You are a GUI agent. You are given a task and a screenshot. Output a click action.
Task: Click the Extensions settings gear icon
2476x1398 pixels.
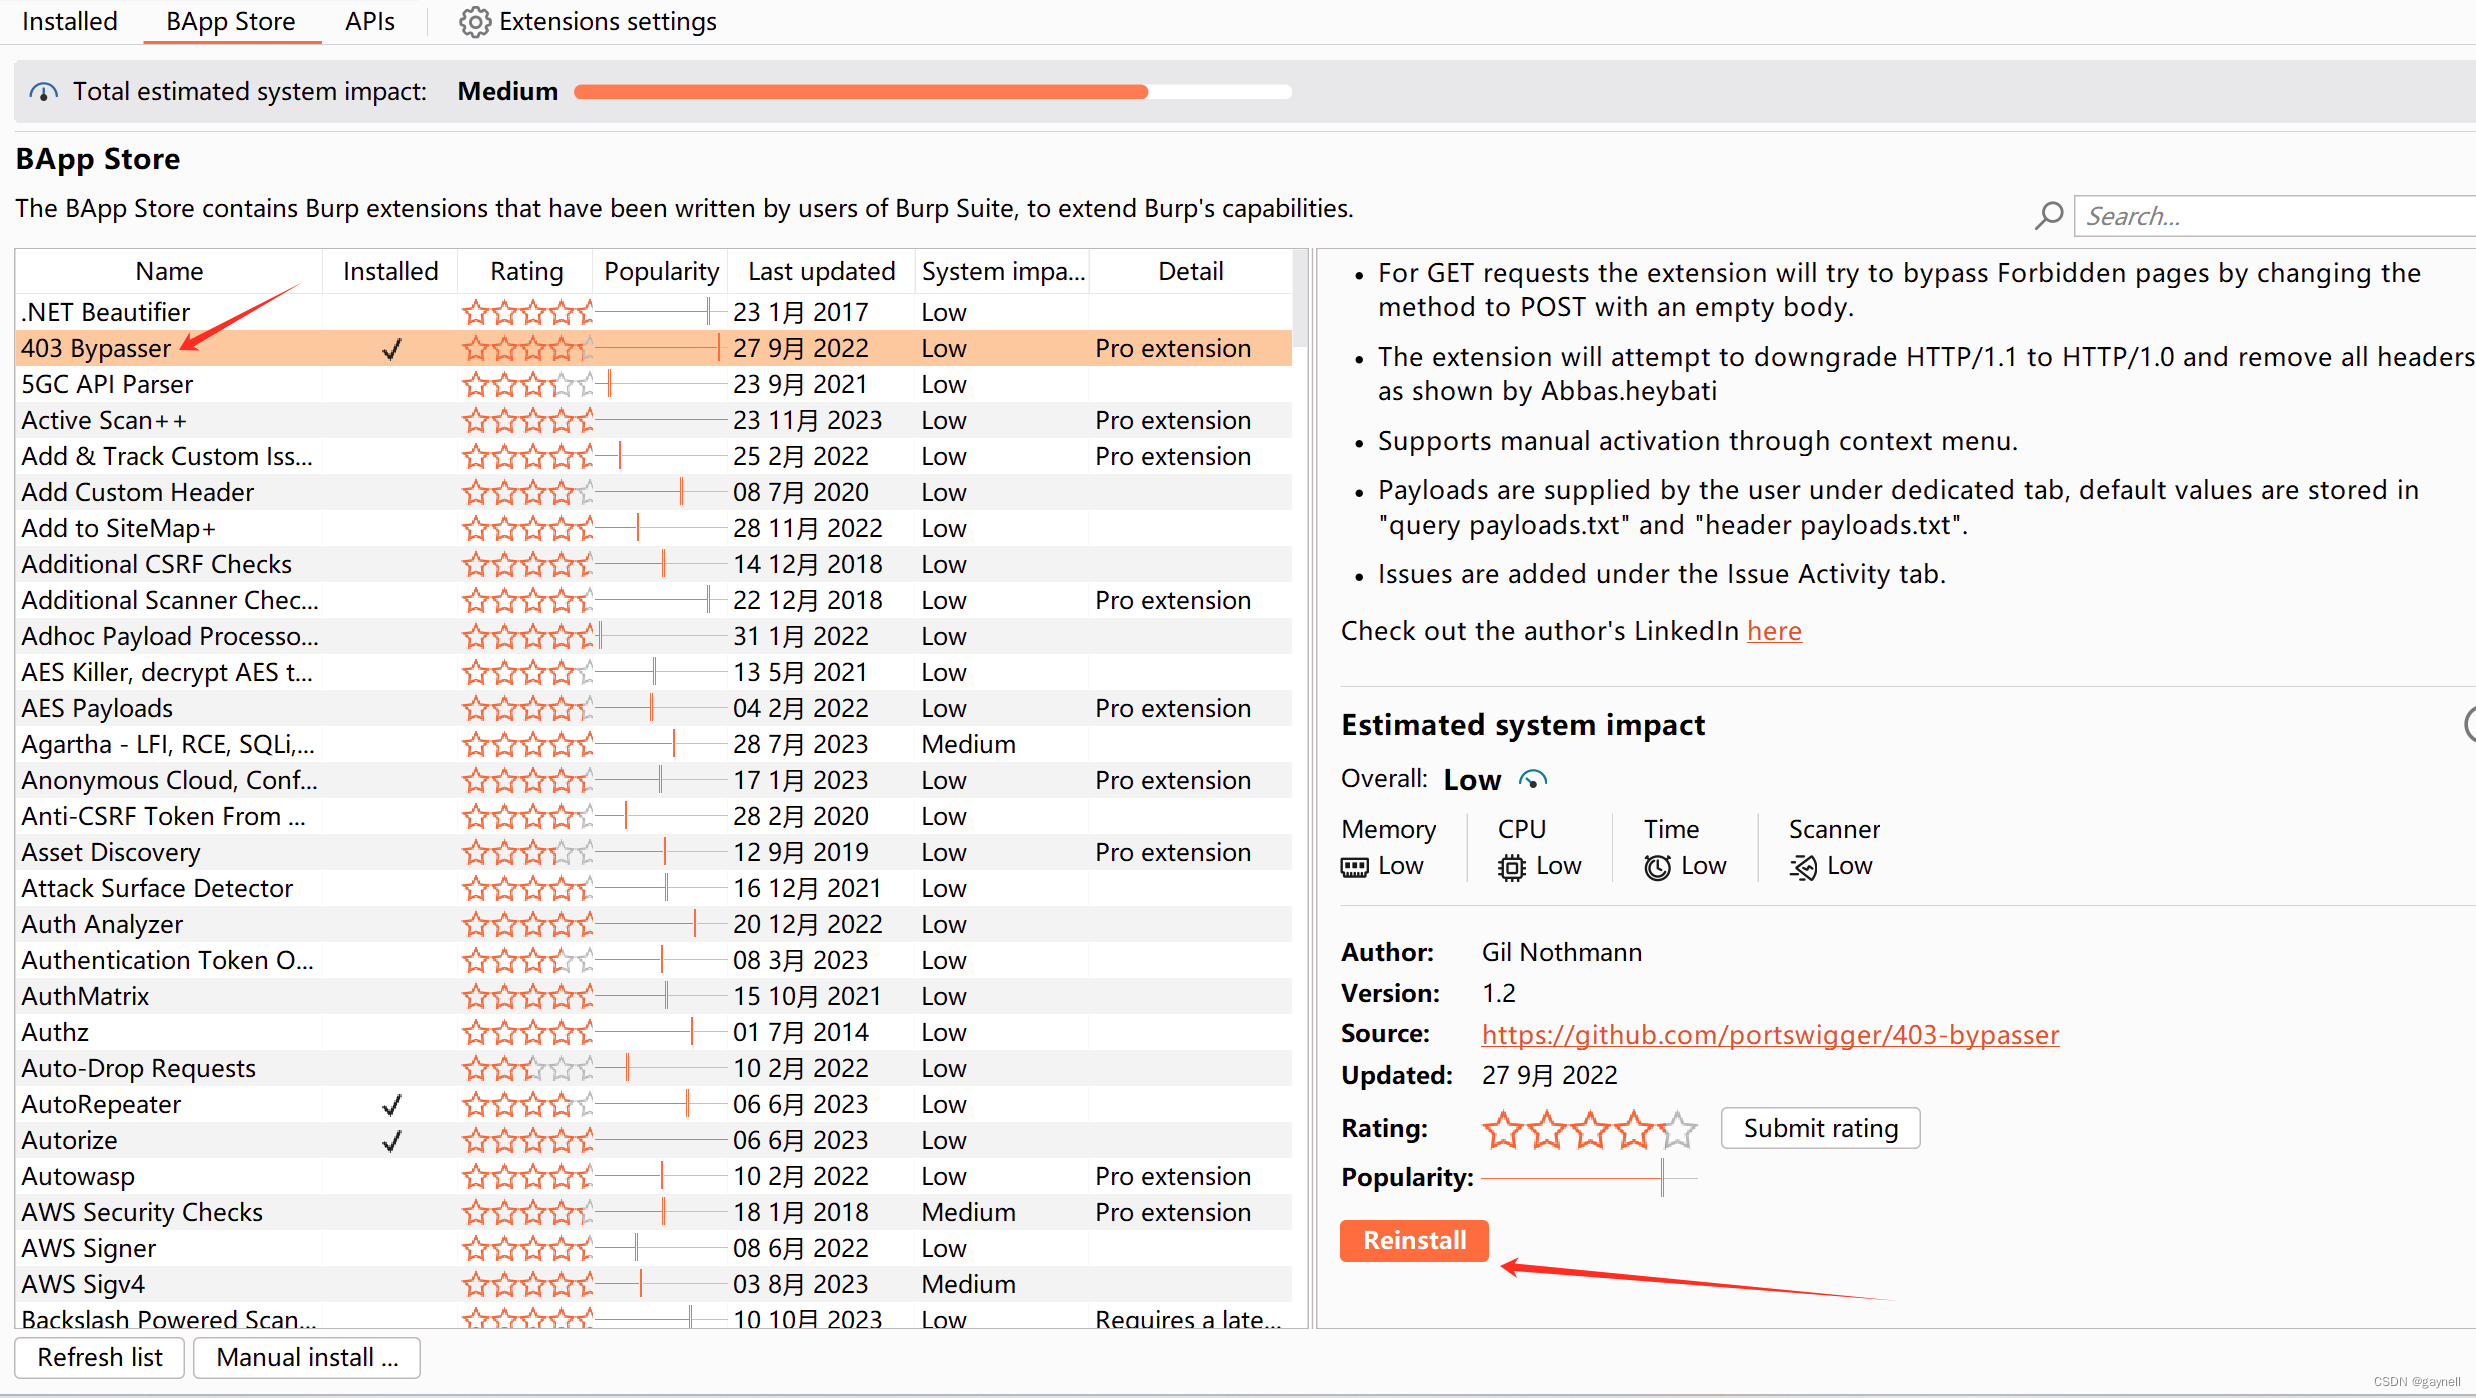(x=474, y=22)
